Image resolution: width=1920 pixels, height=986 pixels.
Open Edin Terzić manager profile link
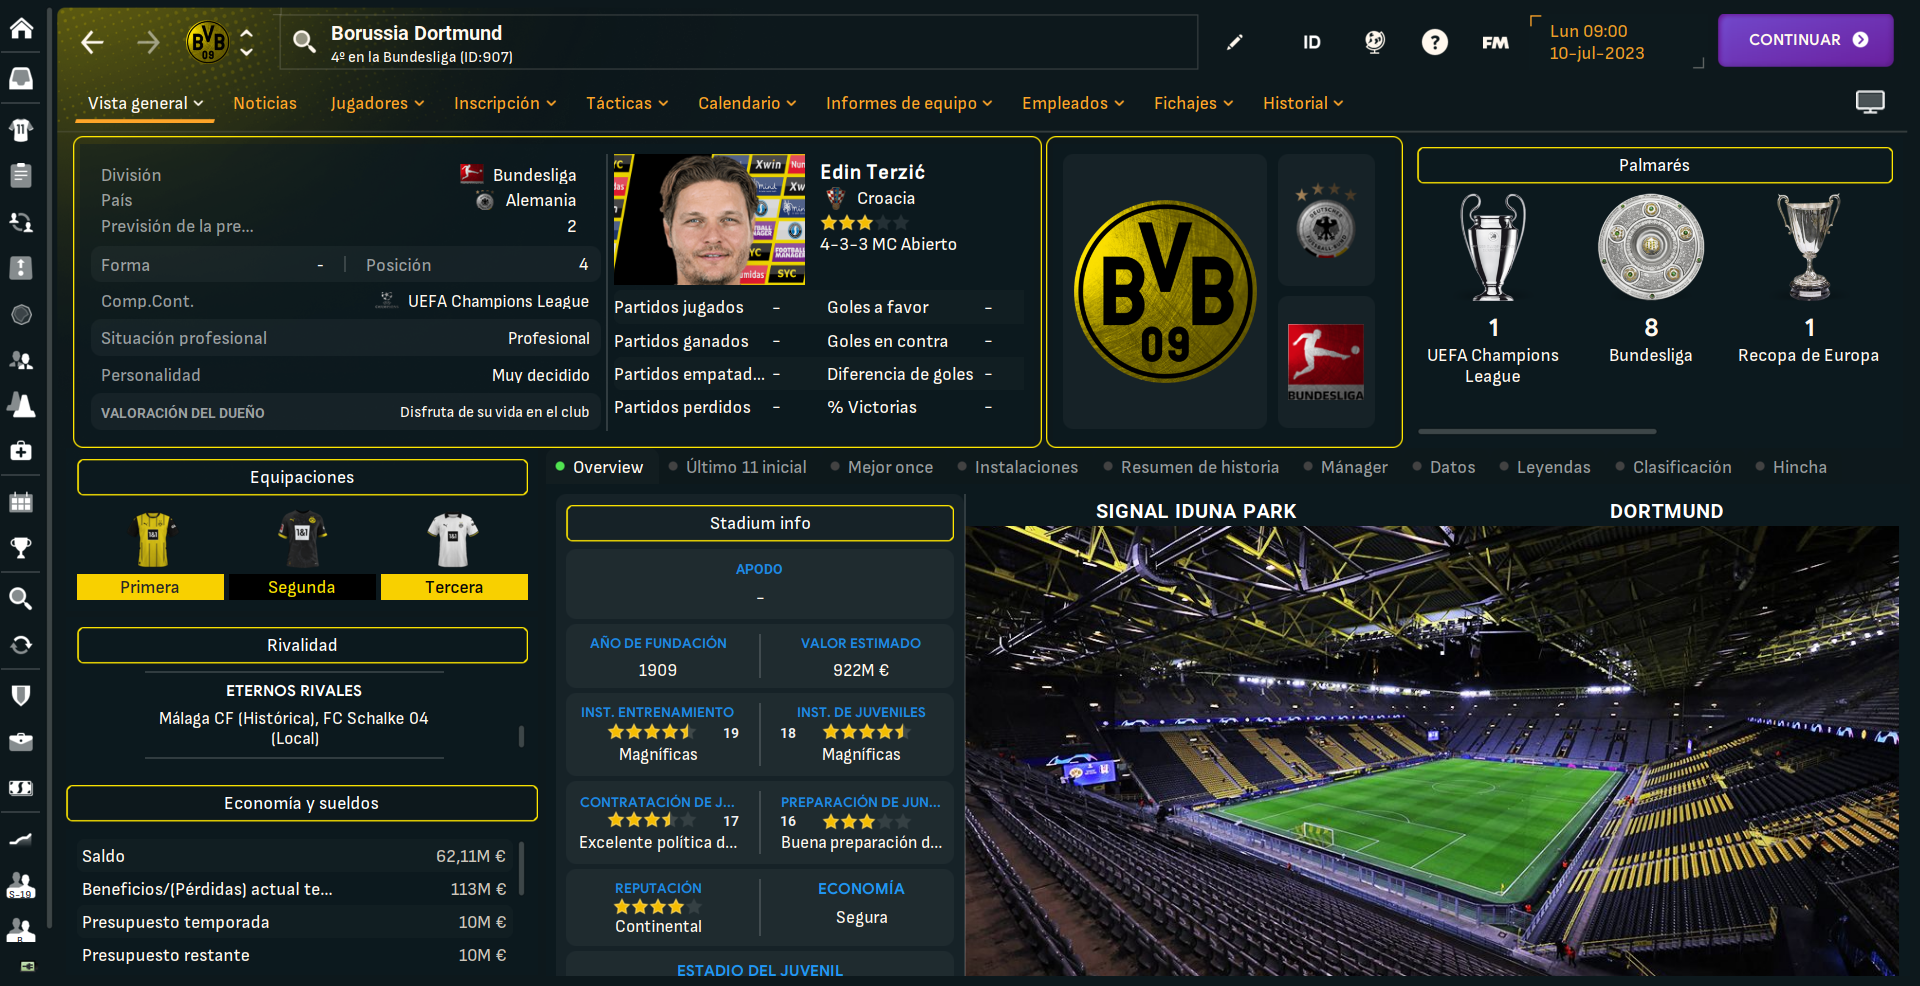pyautogui.click(x=872, y=172)
